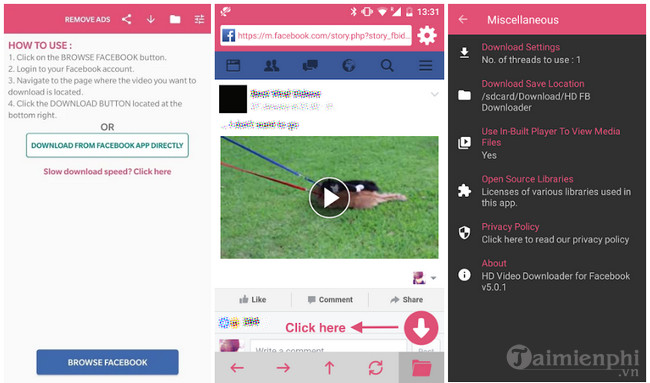This screenshot has height=383, width=650.
Task: Click the media player icon in settings
Action: 464,143
